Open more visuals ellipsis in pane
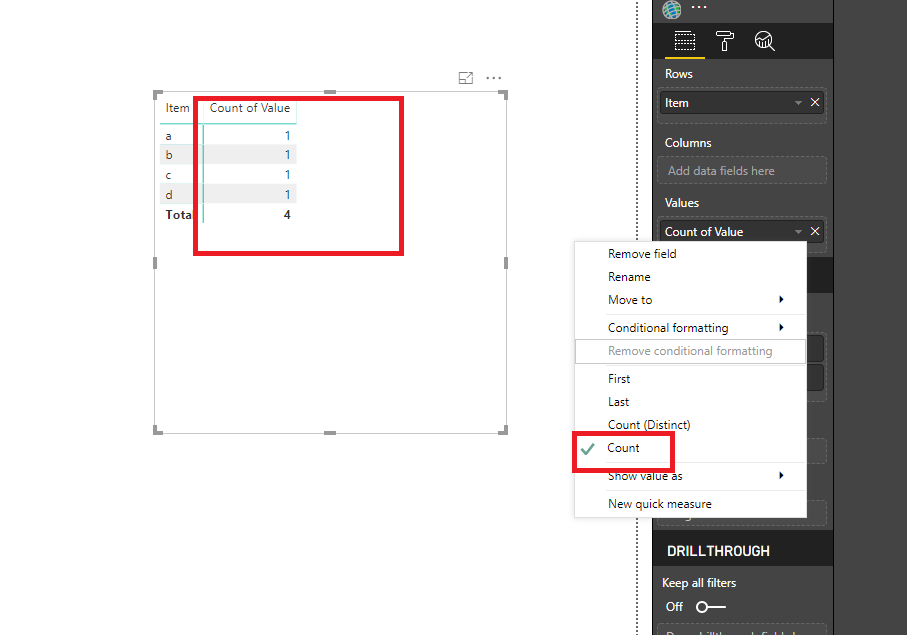This screenshot has width=907, height=635. coord(699,7)
